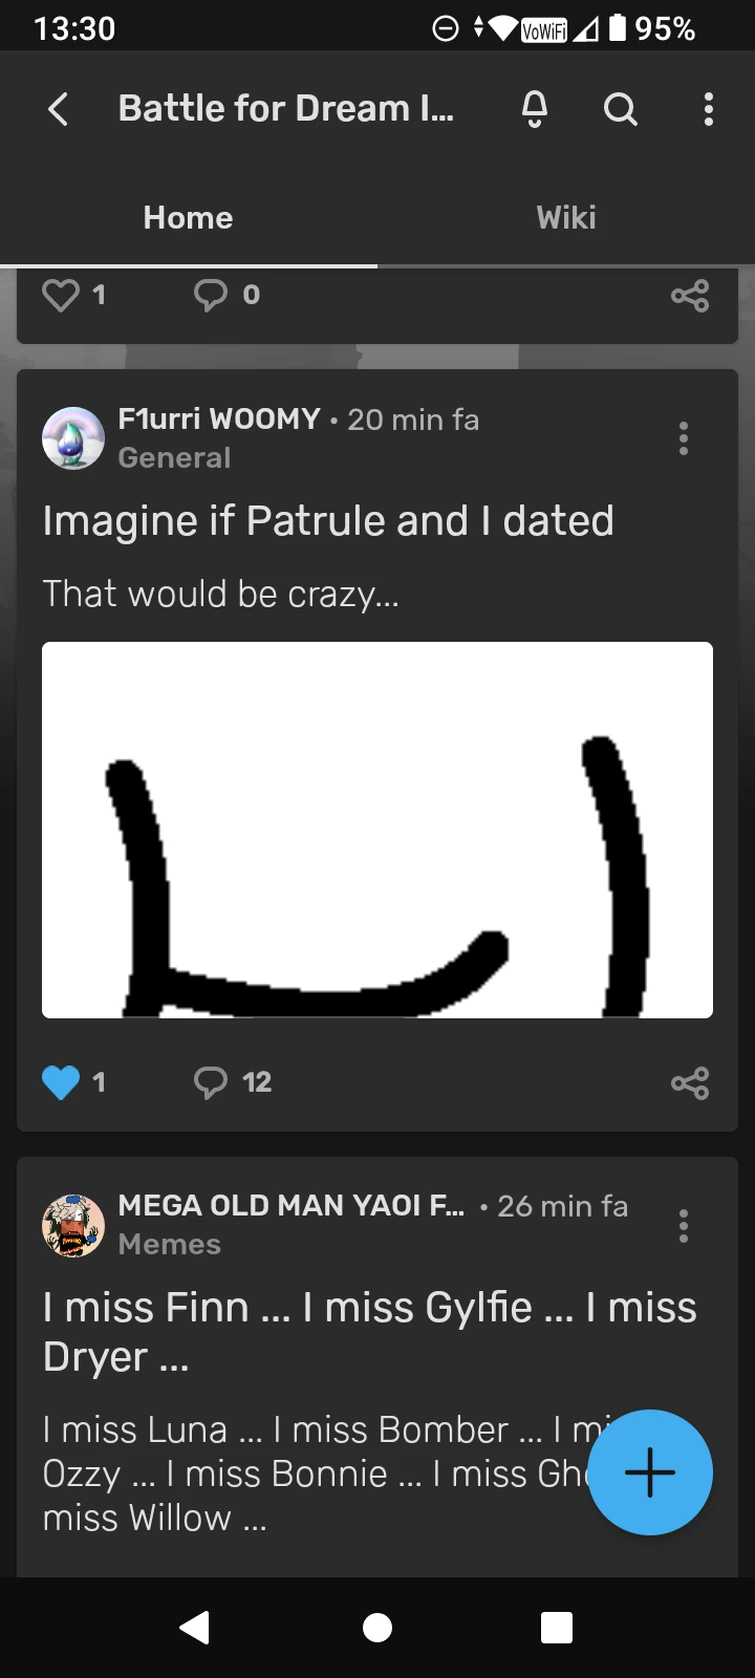Switch to the Wiki tab

[x=566, y=218]
